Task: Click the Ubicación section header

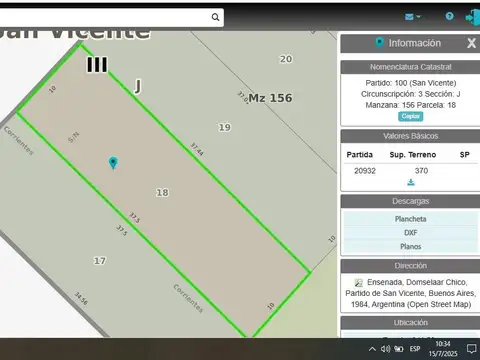Action: [x=410, y=323]
